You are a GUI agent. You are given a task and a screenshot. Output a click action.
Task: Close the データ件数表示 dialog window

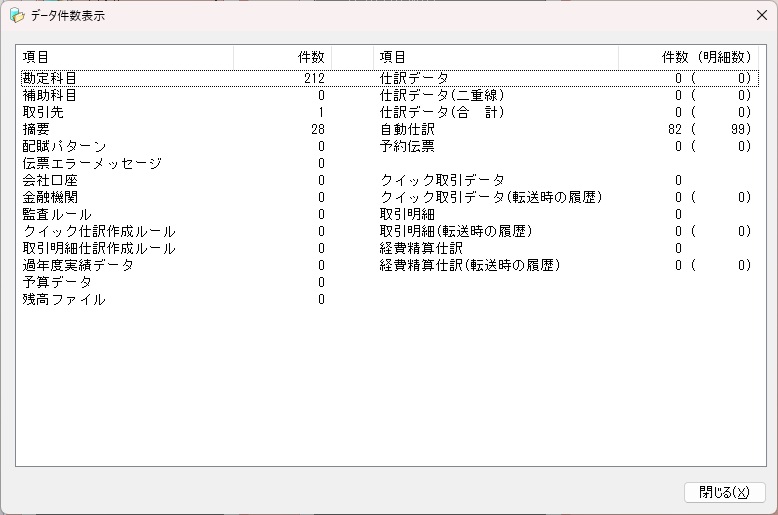coord(761,16)
